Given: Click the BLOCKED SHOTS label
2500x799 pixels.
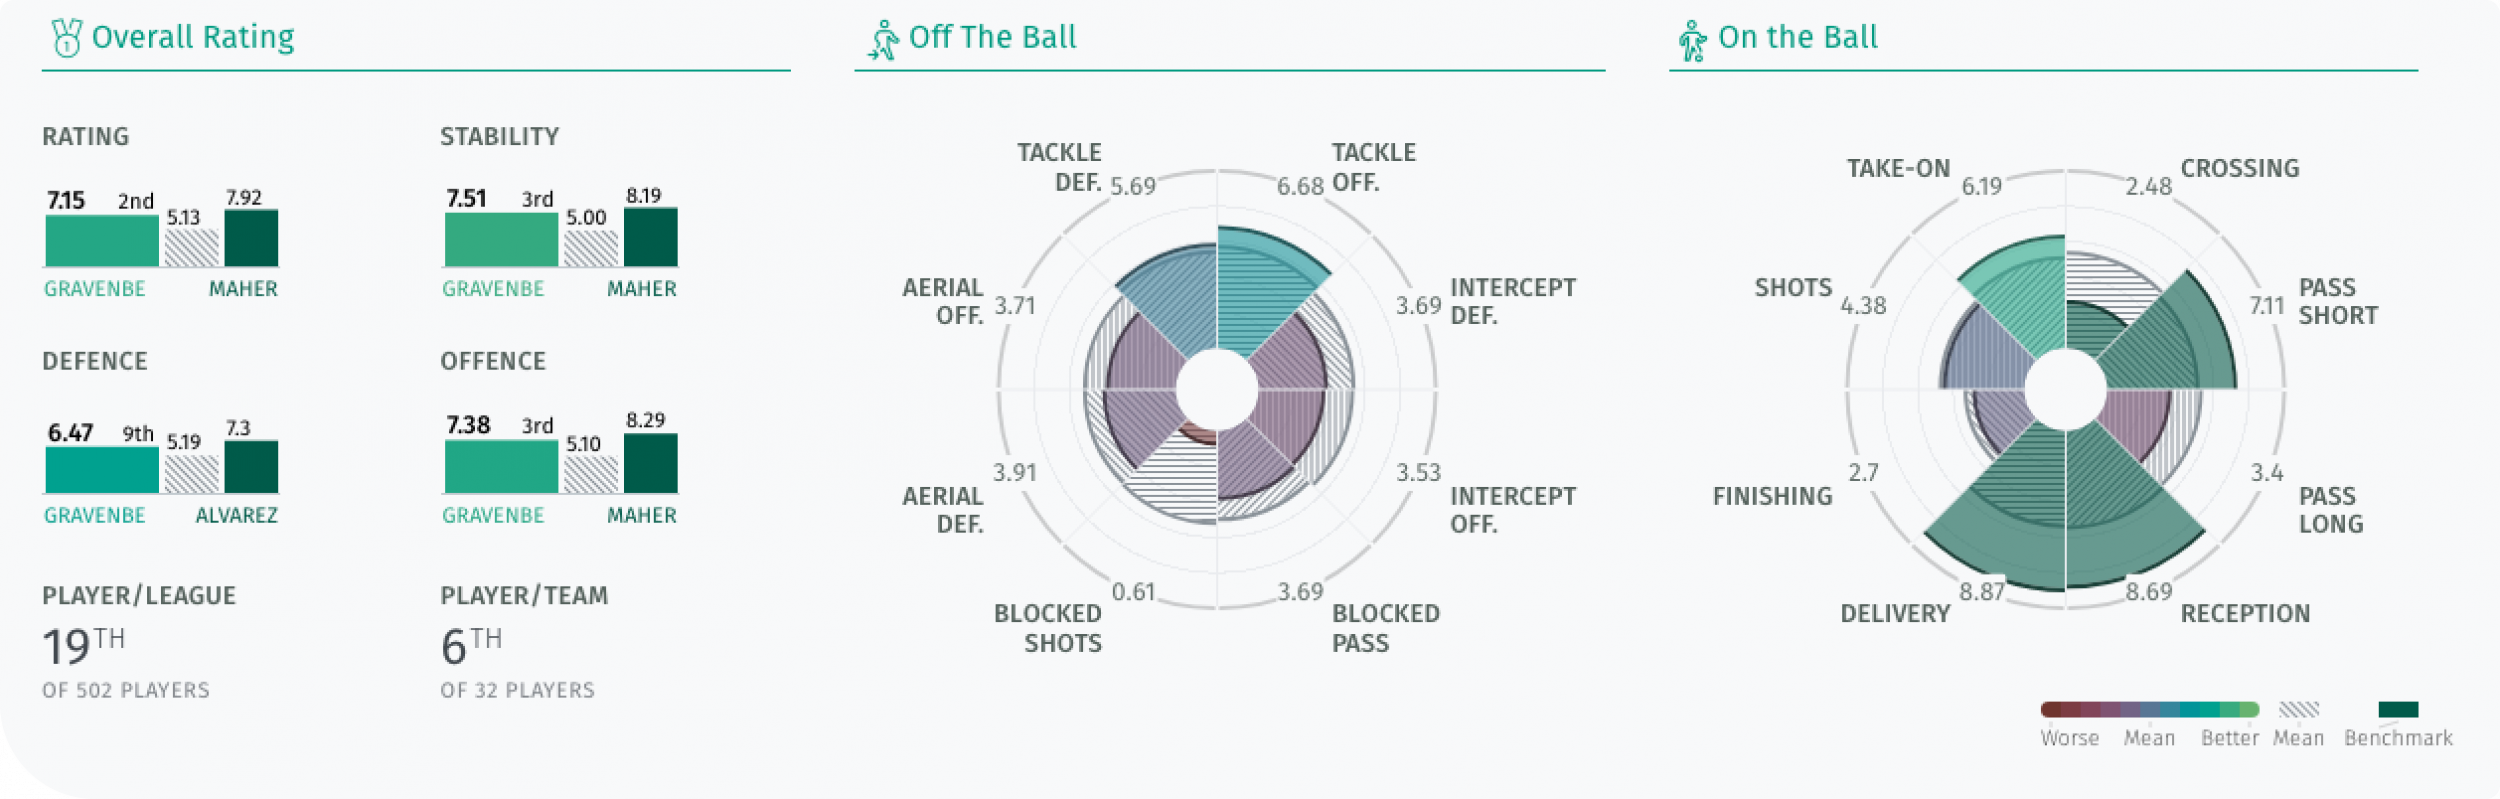Looking at the screenshot, I should coord(1048,628).
